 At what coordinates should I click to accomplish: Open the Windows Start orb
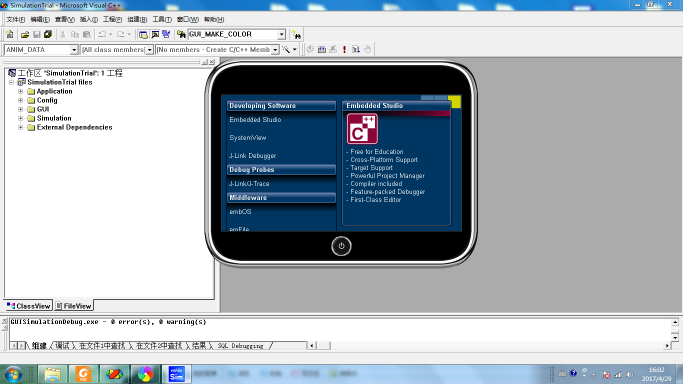tap(13, 374)
